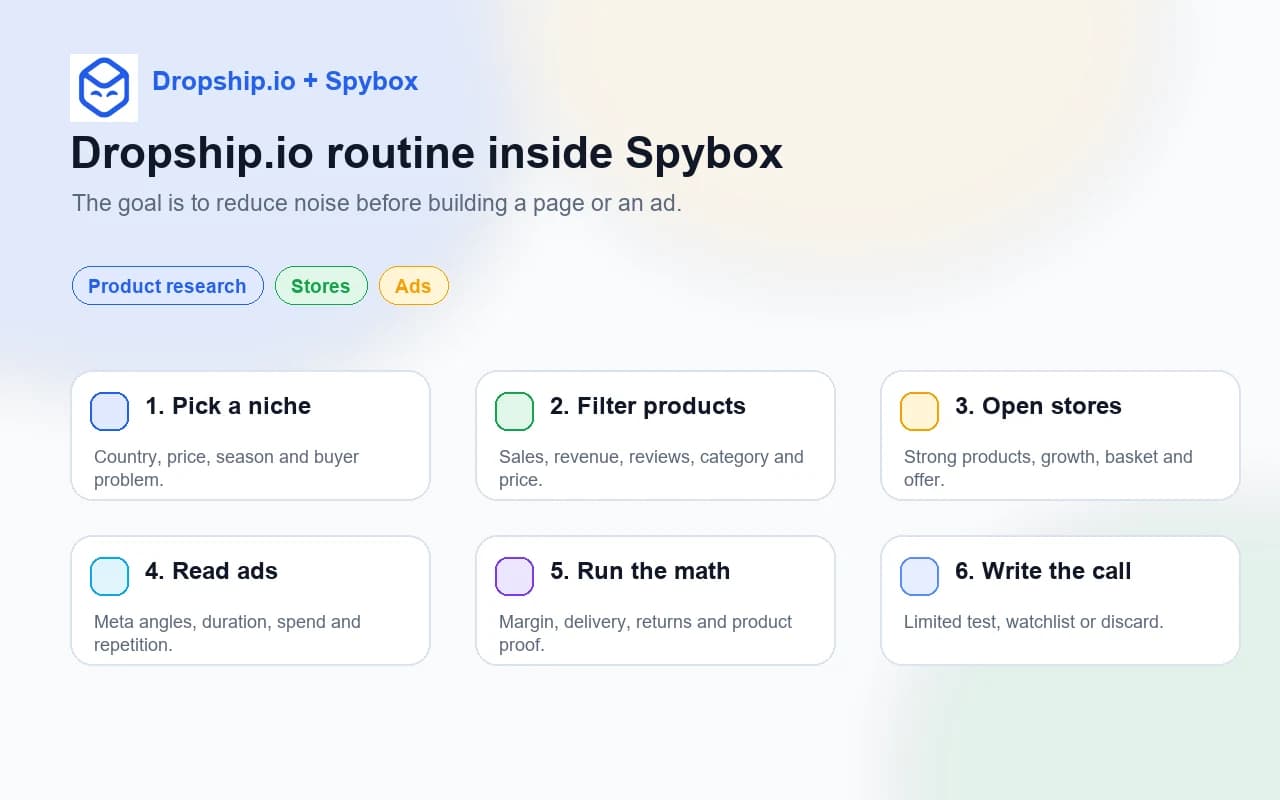
Task: Click the Dropship.io box logo icon
Action: [x=104, y=88]
